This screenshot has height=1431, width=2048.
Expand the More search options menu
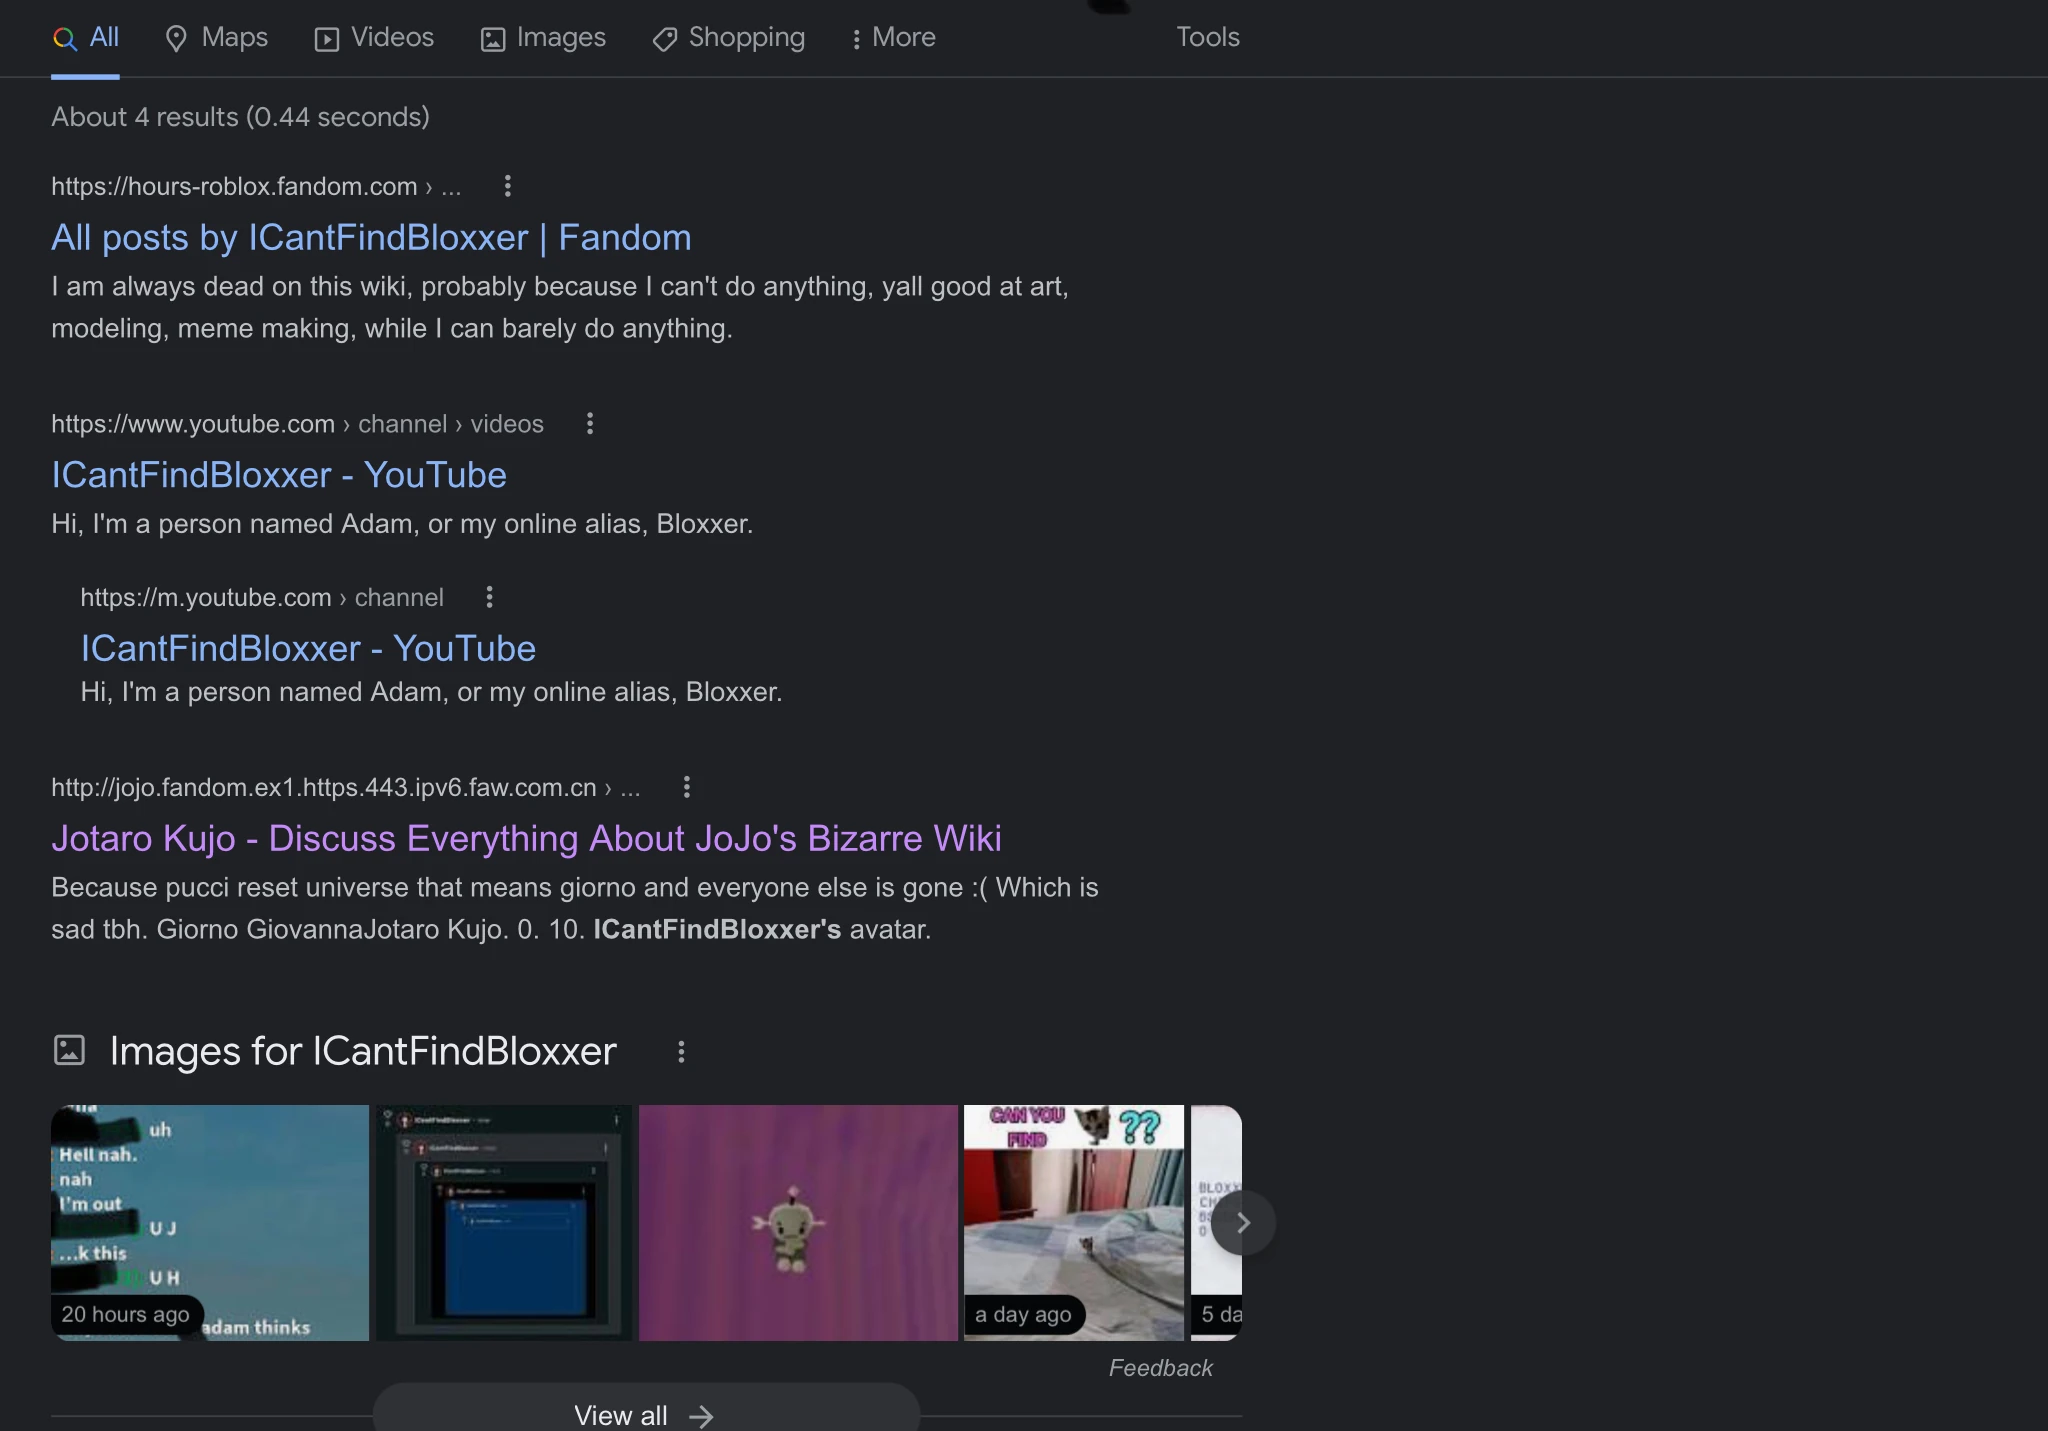893,38
